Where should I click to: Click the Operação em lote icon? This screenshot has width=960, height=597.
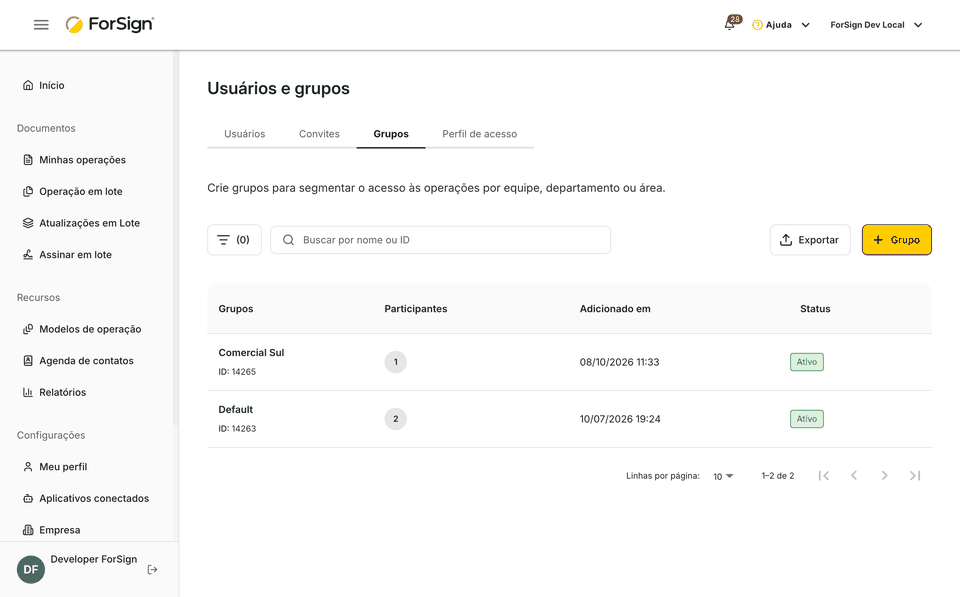click(28, 192)
